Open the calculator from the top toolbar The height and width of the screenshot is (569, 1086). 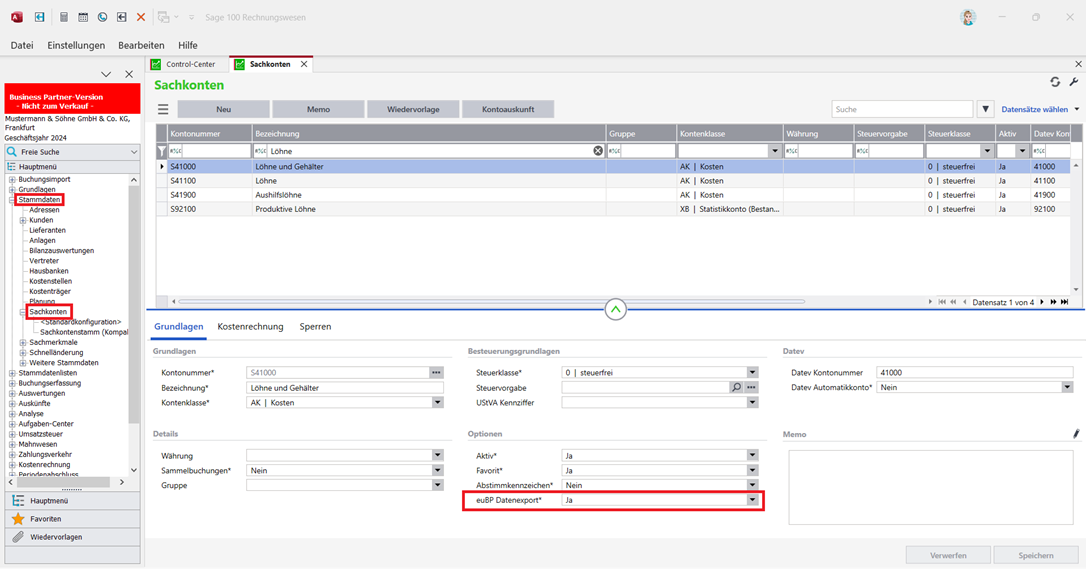[64, 17]
